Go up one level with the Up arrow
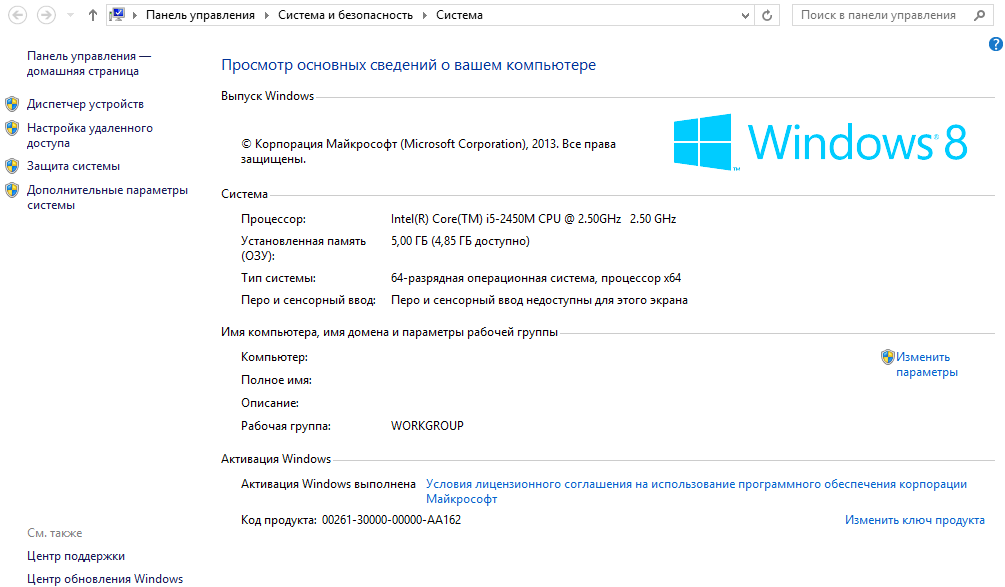Viewport: 1005px width, 587px height. click(93, 15)
